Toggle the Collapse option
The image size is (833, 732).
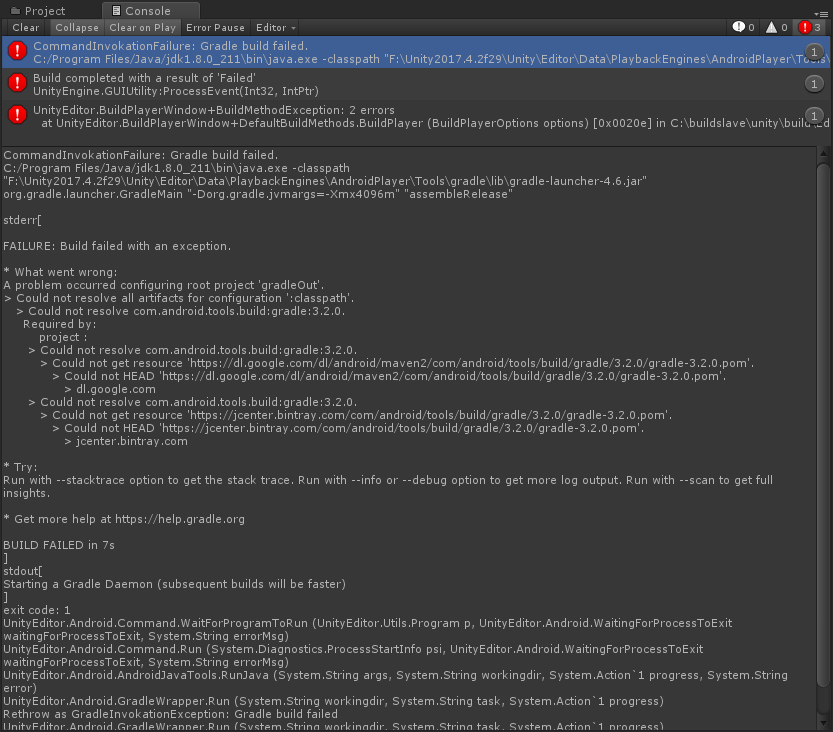click(x=76, y=28)
